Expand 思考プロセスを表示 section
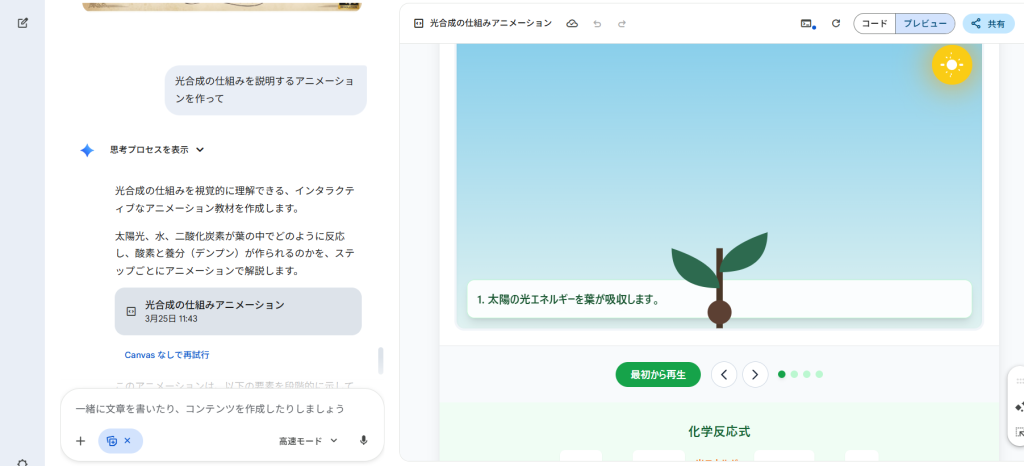Screen dimensions: 1024x466 pyautogui.click(x=157, y=150)
